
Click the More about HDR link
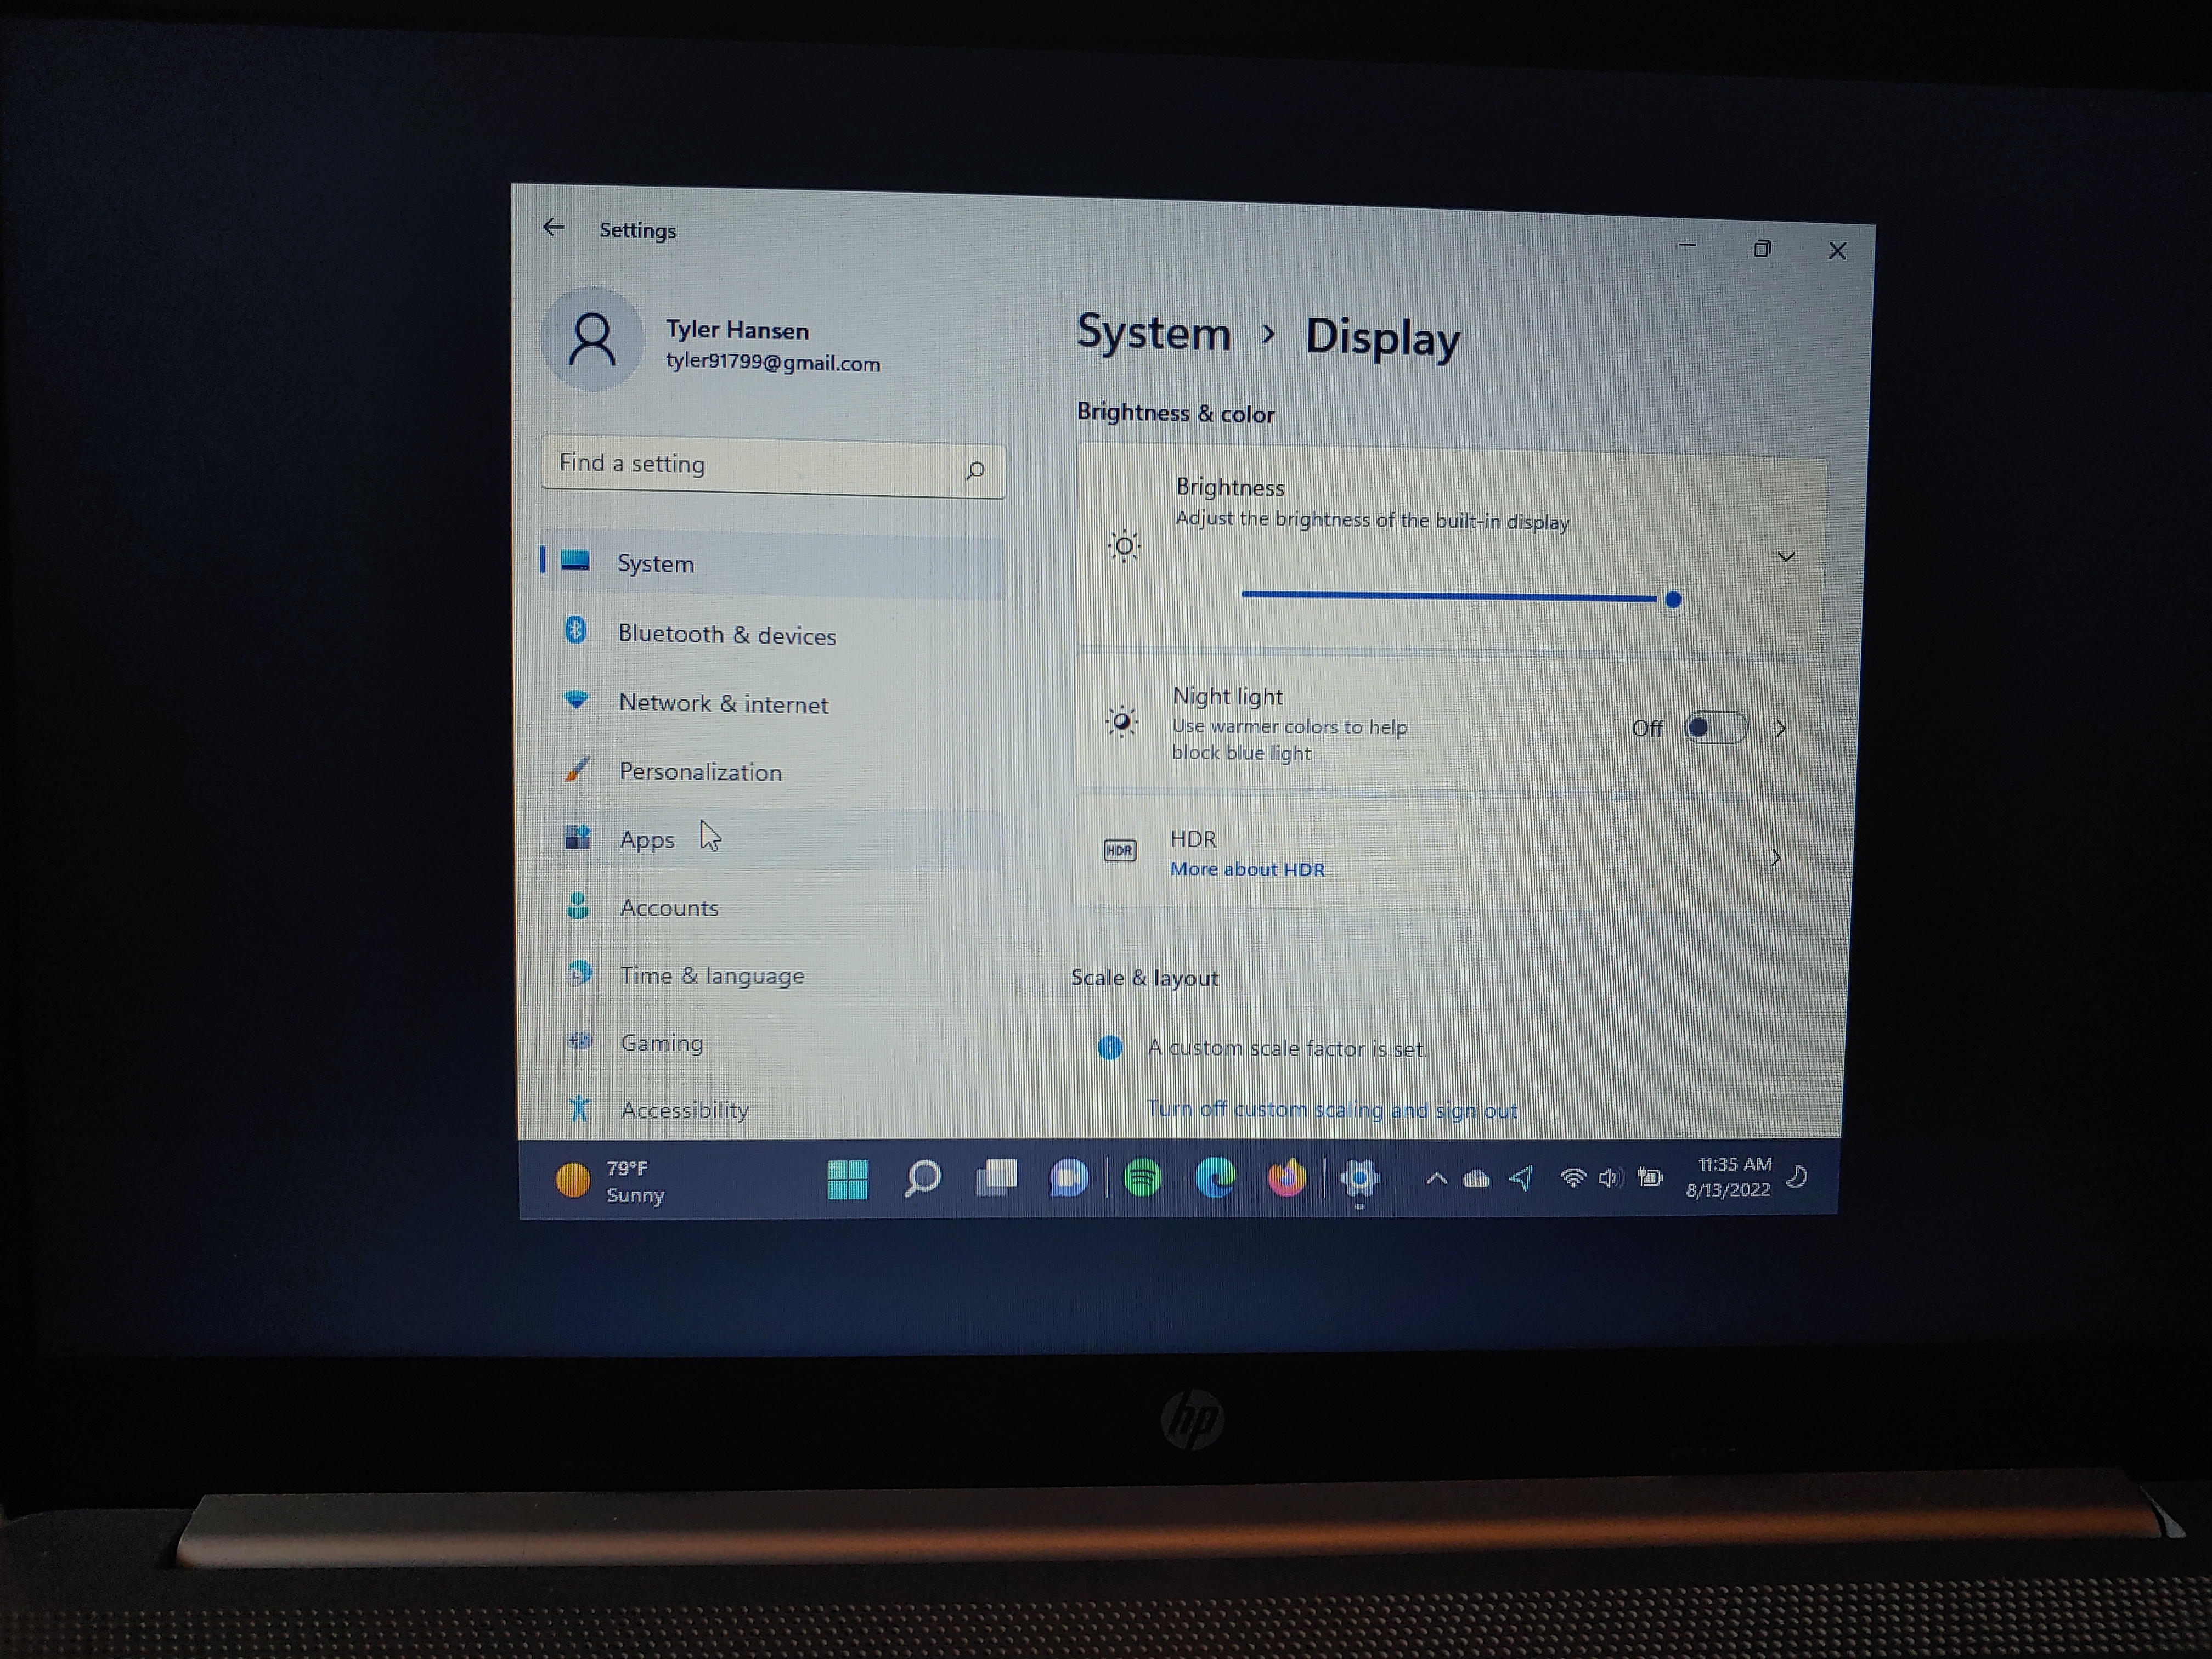click(x=1247, y=869)
